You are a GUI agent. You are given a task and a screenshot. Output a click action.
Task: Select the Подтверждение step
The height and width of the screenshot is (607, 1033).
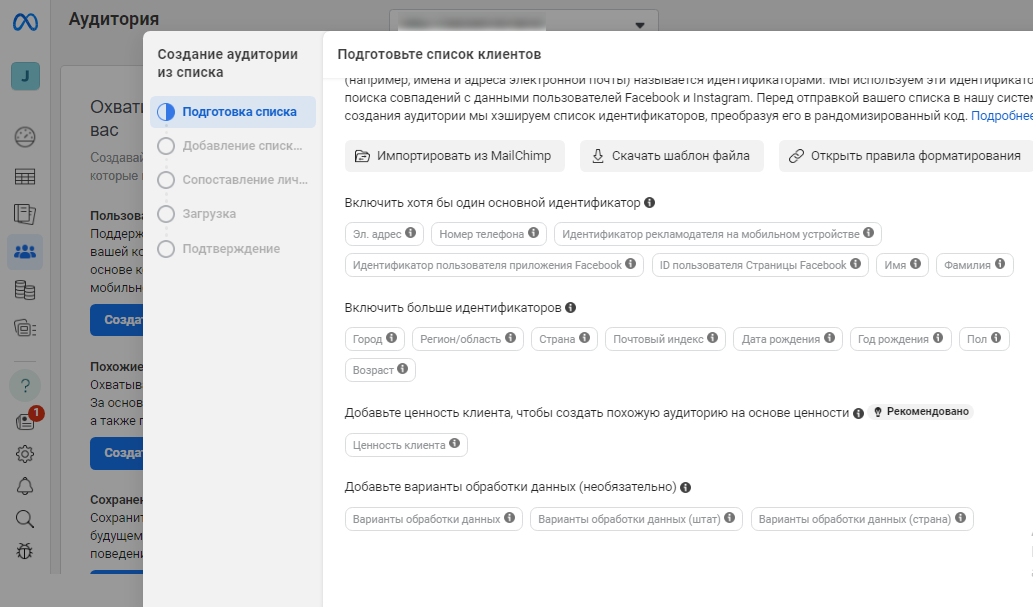(233, 248)
